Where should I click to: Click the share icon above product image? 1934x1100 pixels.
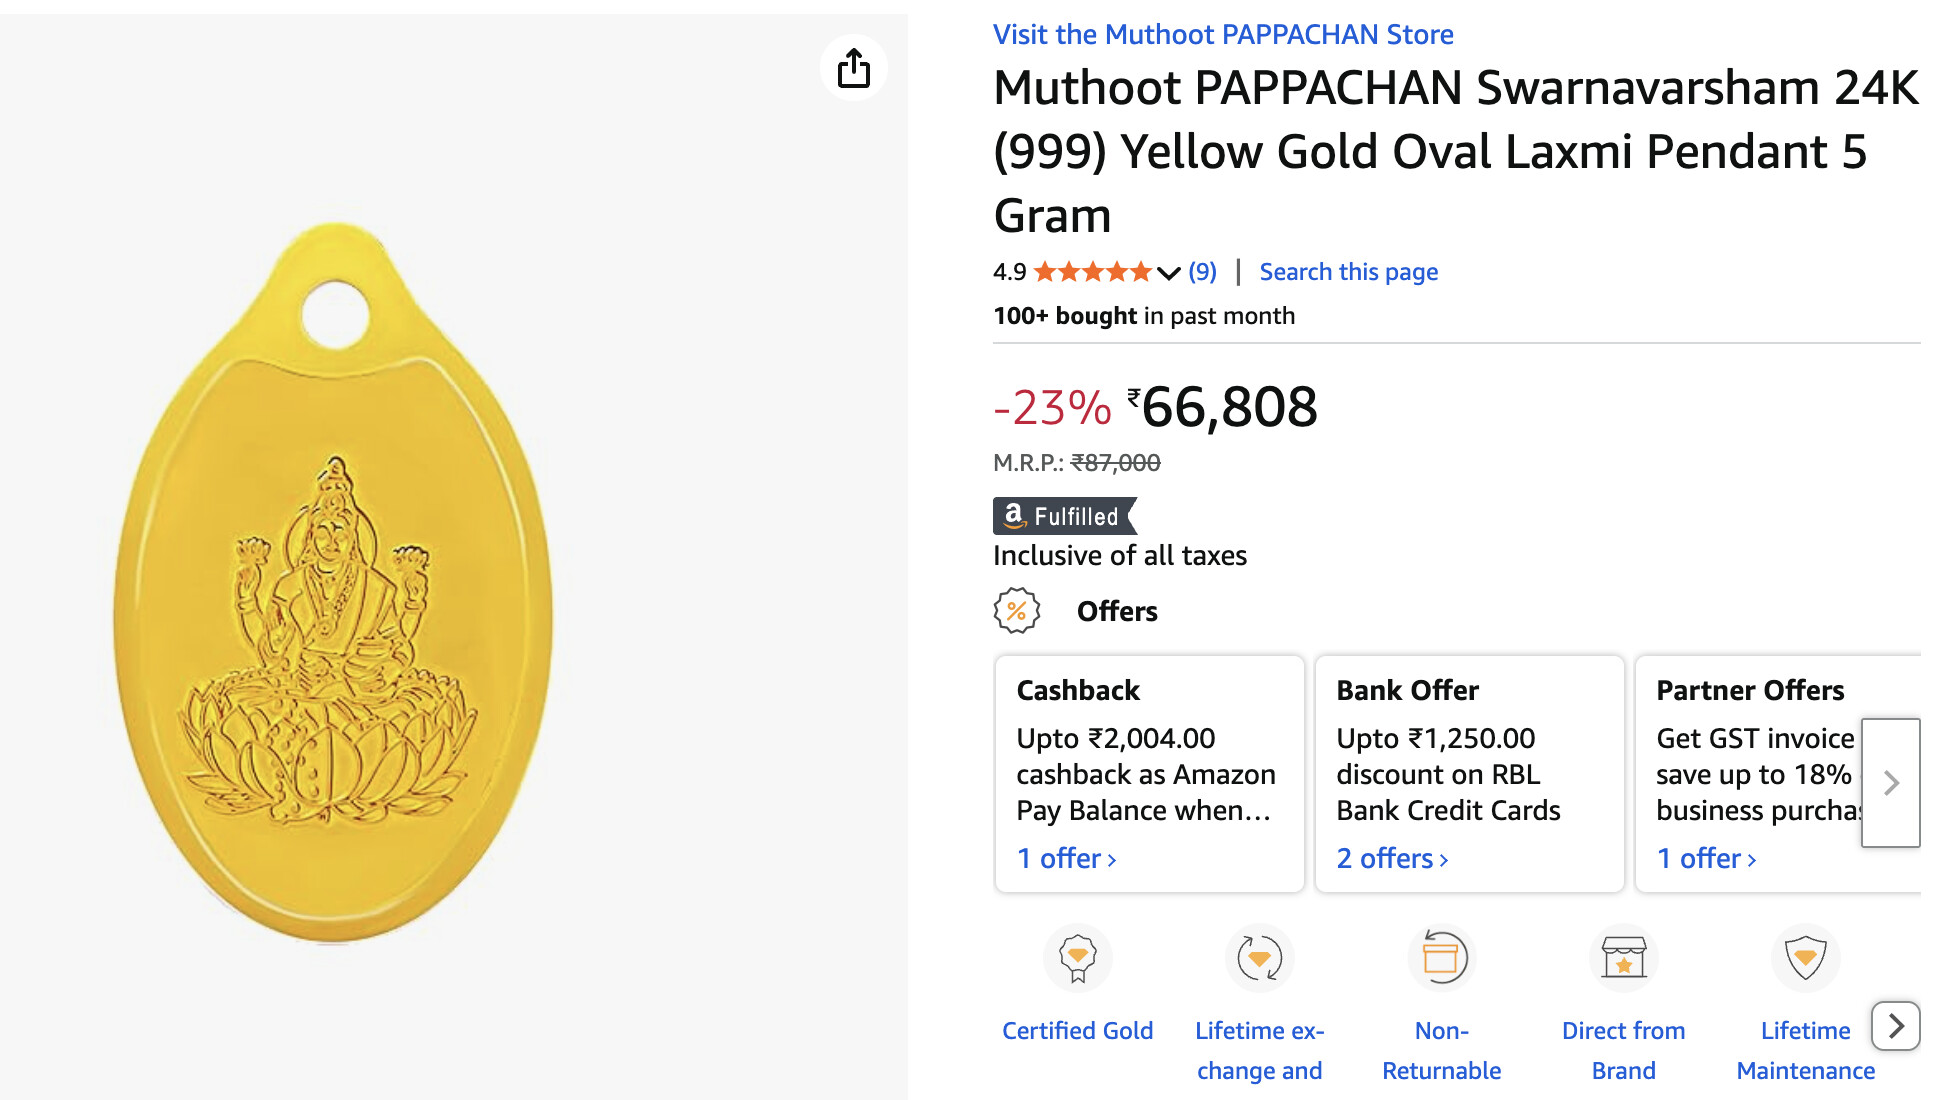[853, 68]
